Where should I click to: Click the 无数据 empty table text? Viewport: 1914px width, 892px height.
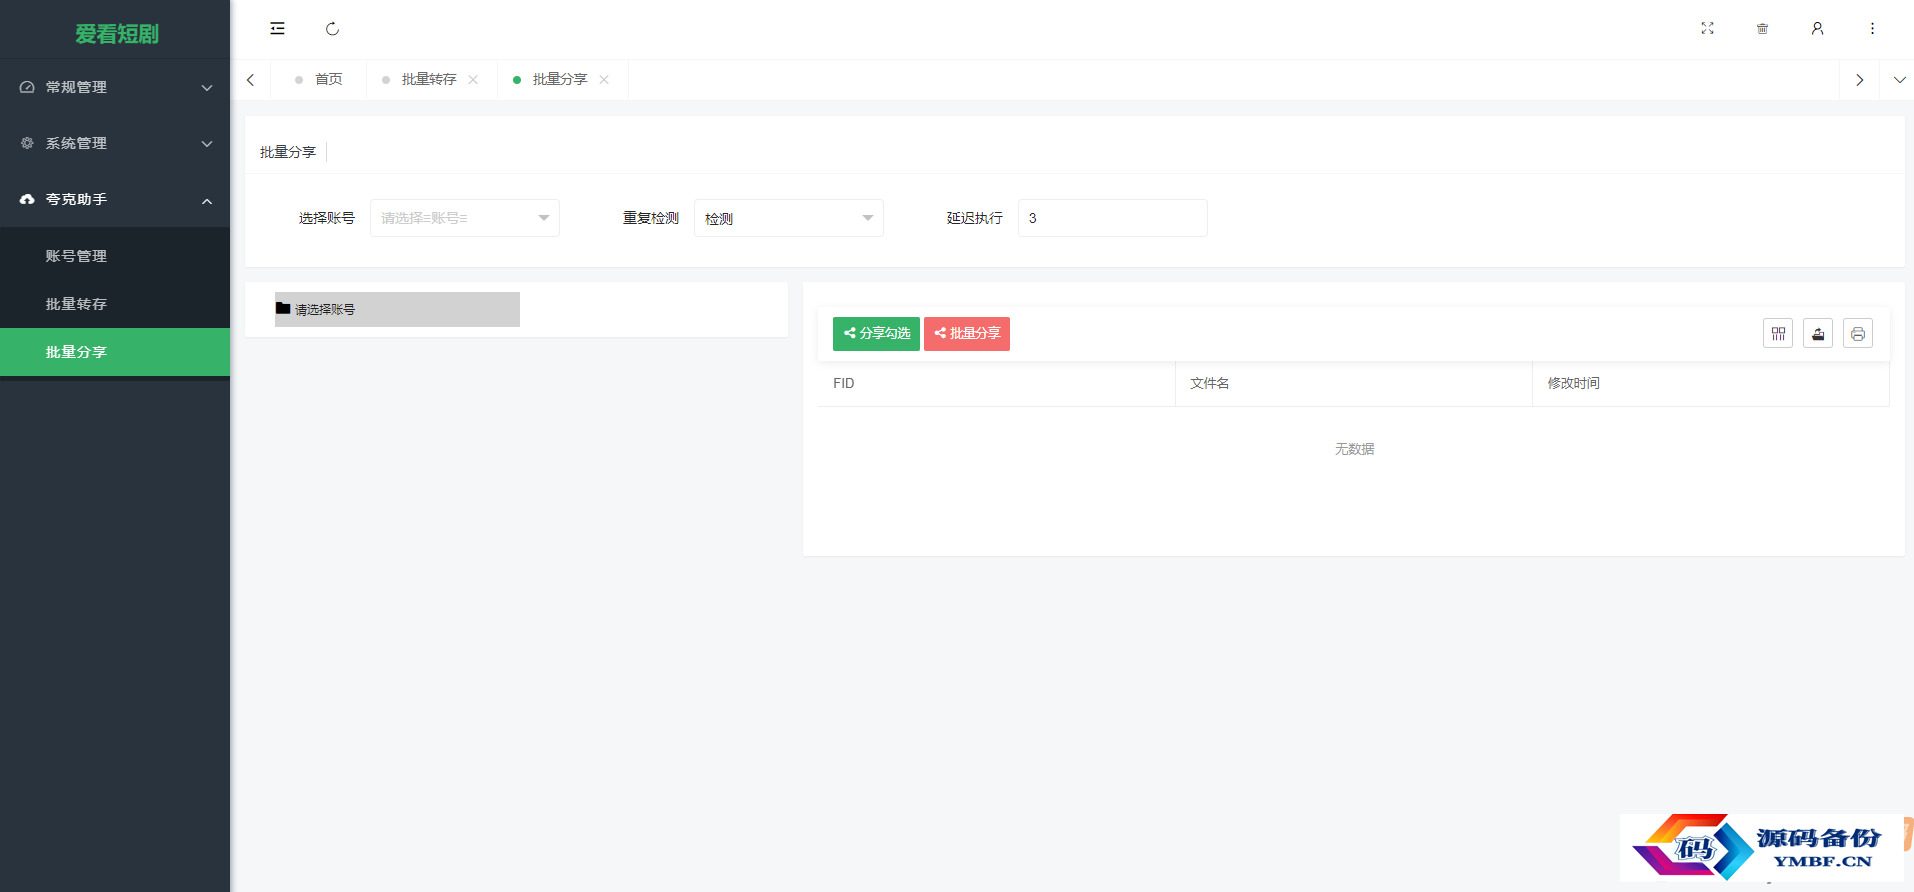pos(1354,449)
